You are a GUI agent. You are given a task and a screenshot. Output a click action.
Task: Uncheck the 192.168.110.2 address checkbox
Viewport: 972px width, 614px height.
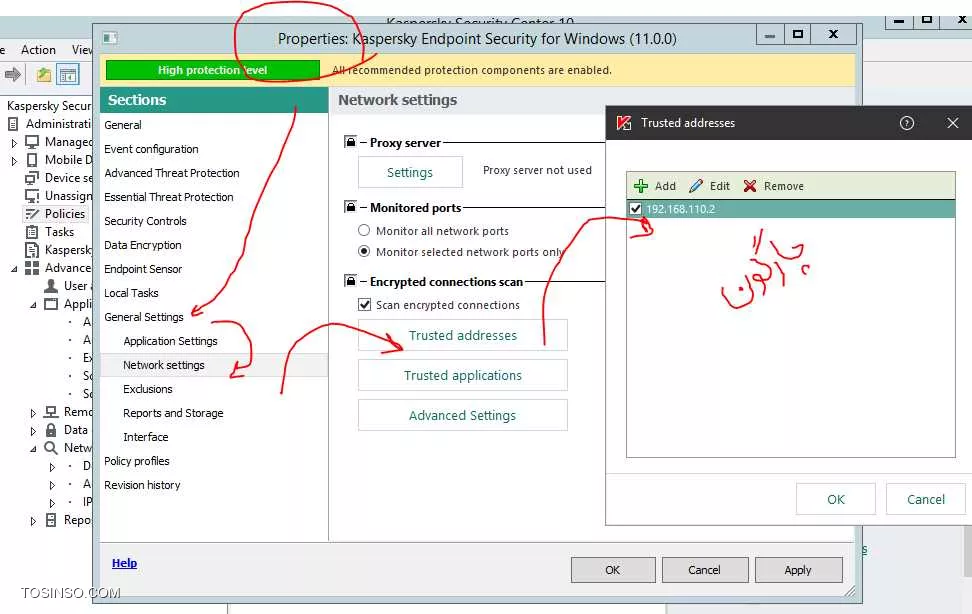tap(635, 208)
